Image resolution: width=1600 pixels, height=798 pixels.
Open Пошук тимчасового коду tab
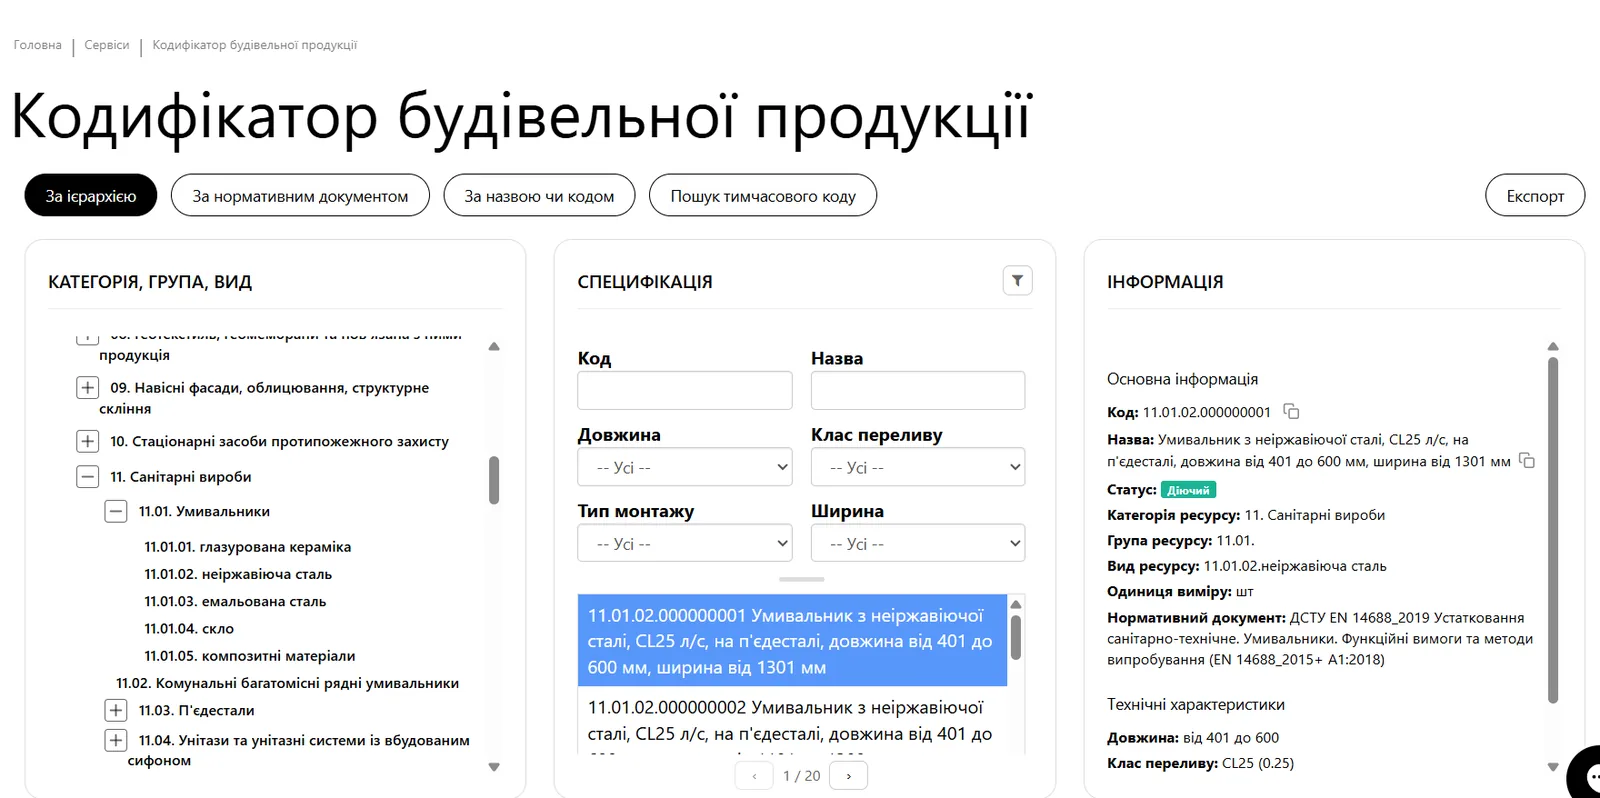coord(763,195)
